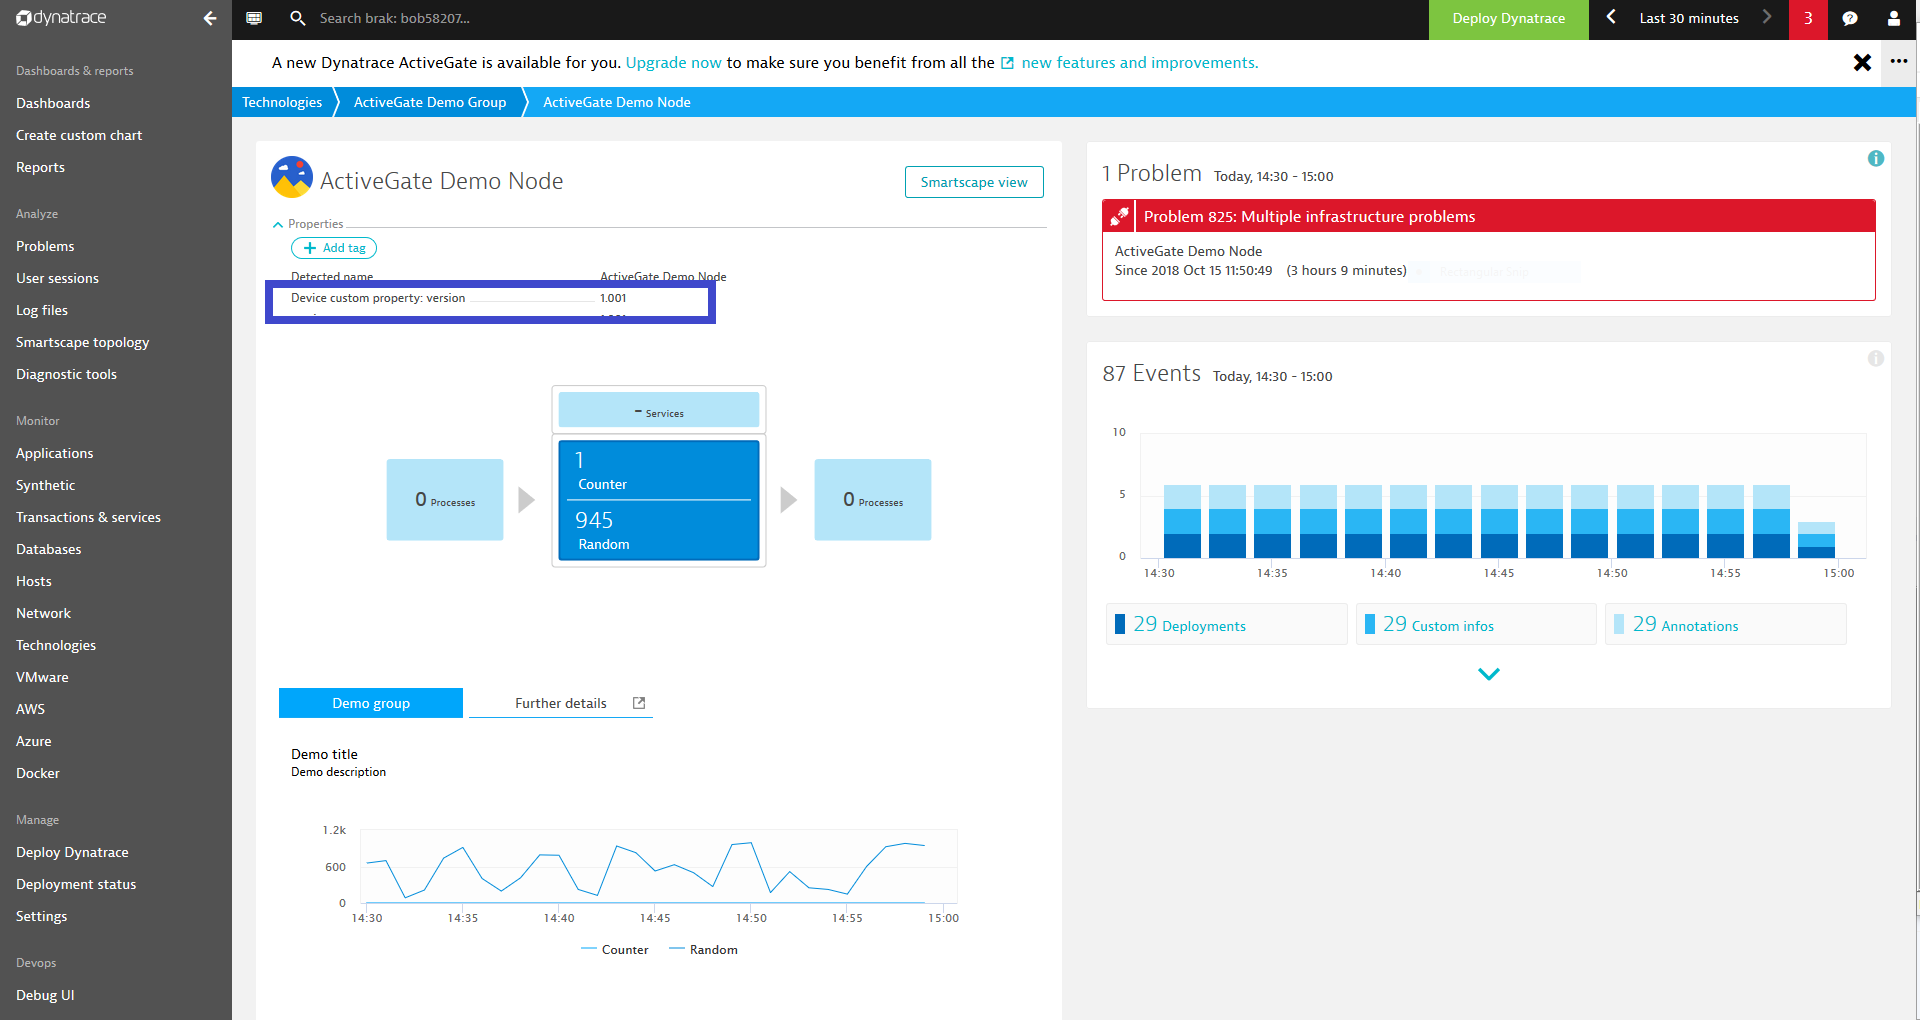Click the Dynatrace logo
The width and height of the screenshot is (1920, 1020).
(x=61, y=18)
